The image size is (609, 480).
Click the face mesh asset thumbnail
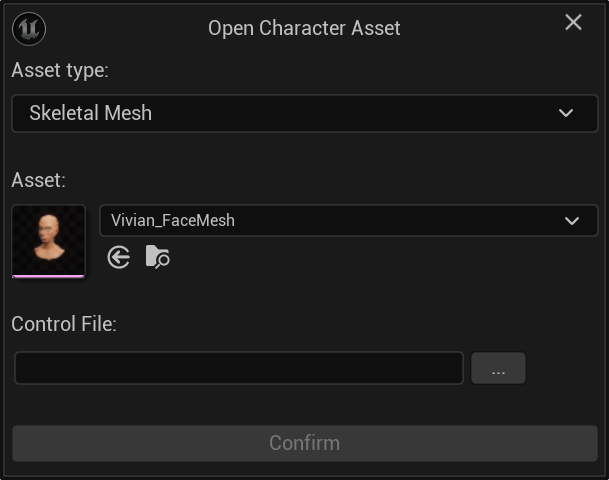coord(48,239)
